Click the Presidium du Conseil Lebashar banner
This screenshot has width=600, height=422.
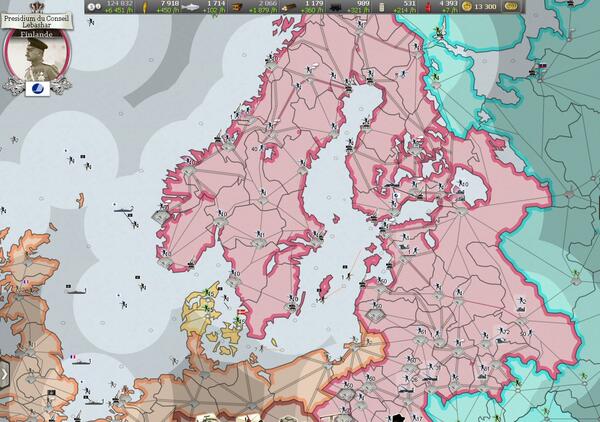pos(37,21)
